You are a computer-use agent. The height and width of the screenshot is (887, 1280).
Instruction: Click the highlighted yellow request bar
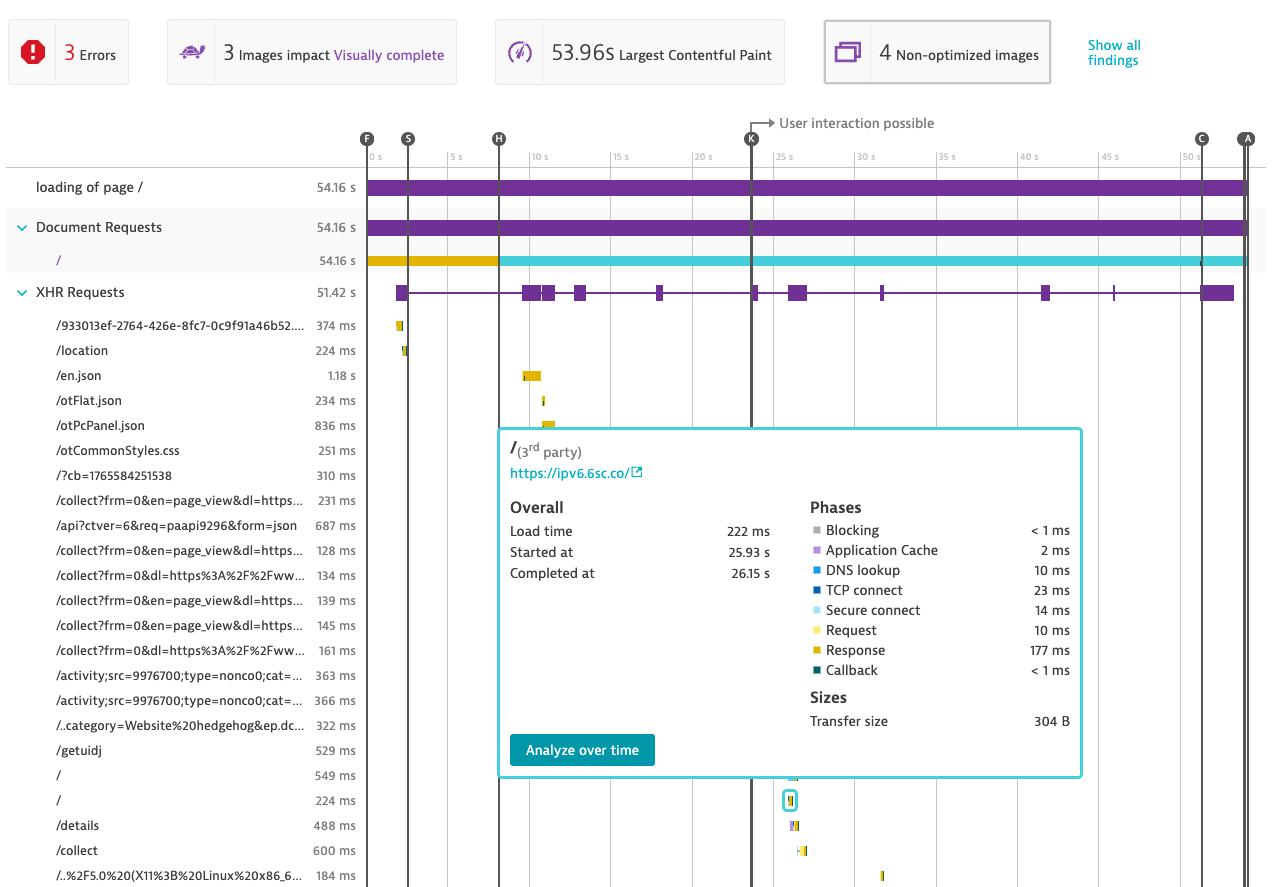click(x=790, y=800)
